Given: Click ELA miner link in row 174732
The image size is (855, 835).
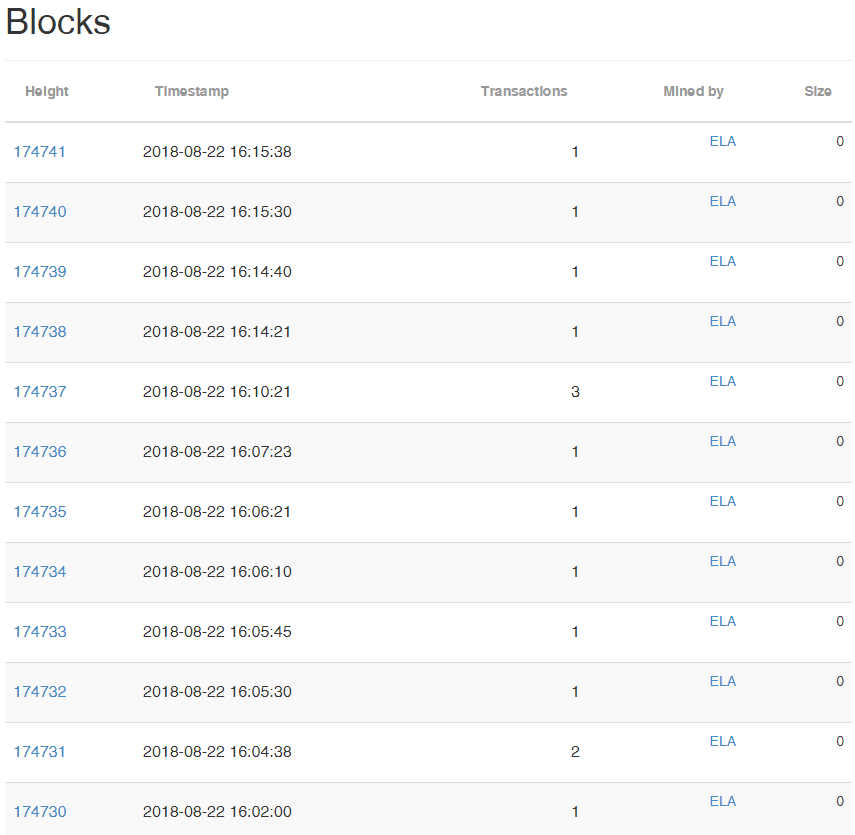Looking at the screenshot, I should tap(722, 681).
